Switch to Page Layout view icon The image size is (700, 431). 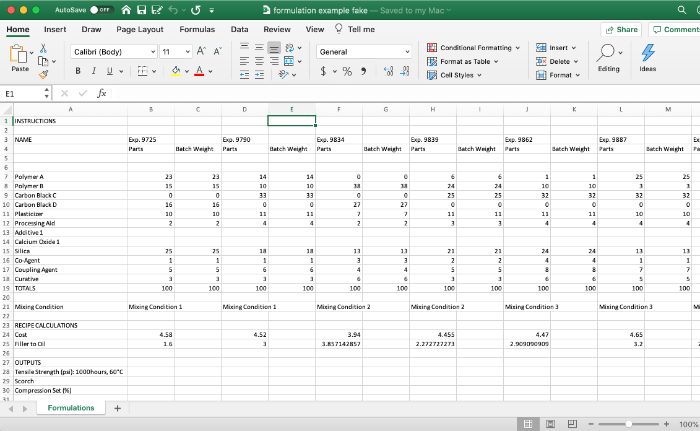click(x=550, y=424)
